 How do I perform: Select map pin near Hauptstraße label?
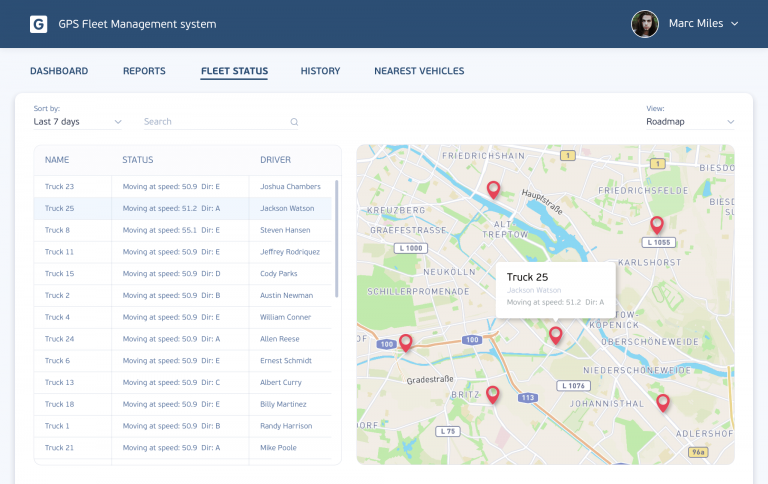click(493, 189)
